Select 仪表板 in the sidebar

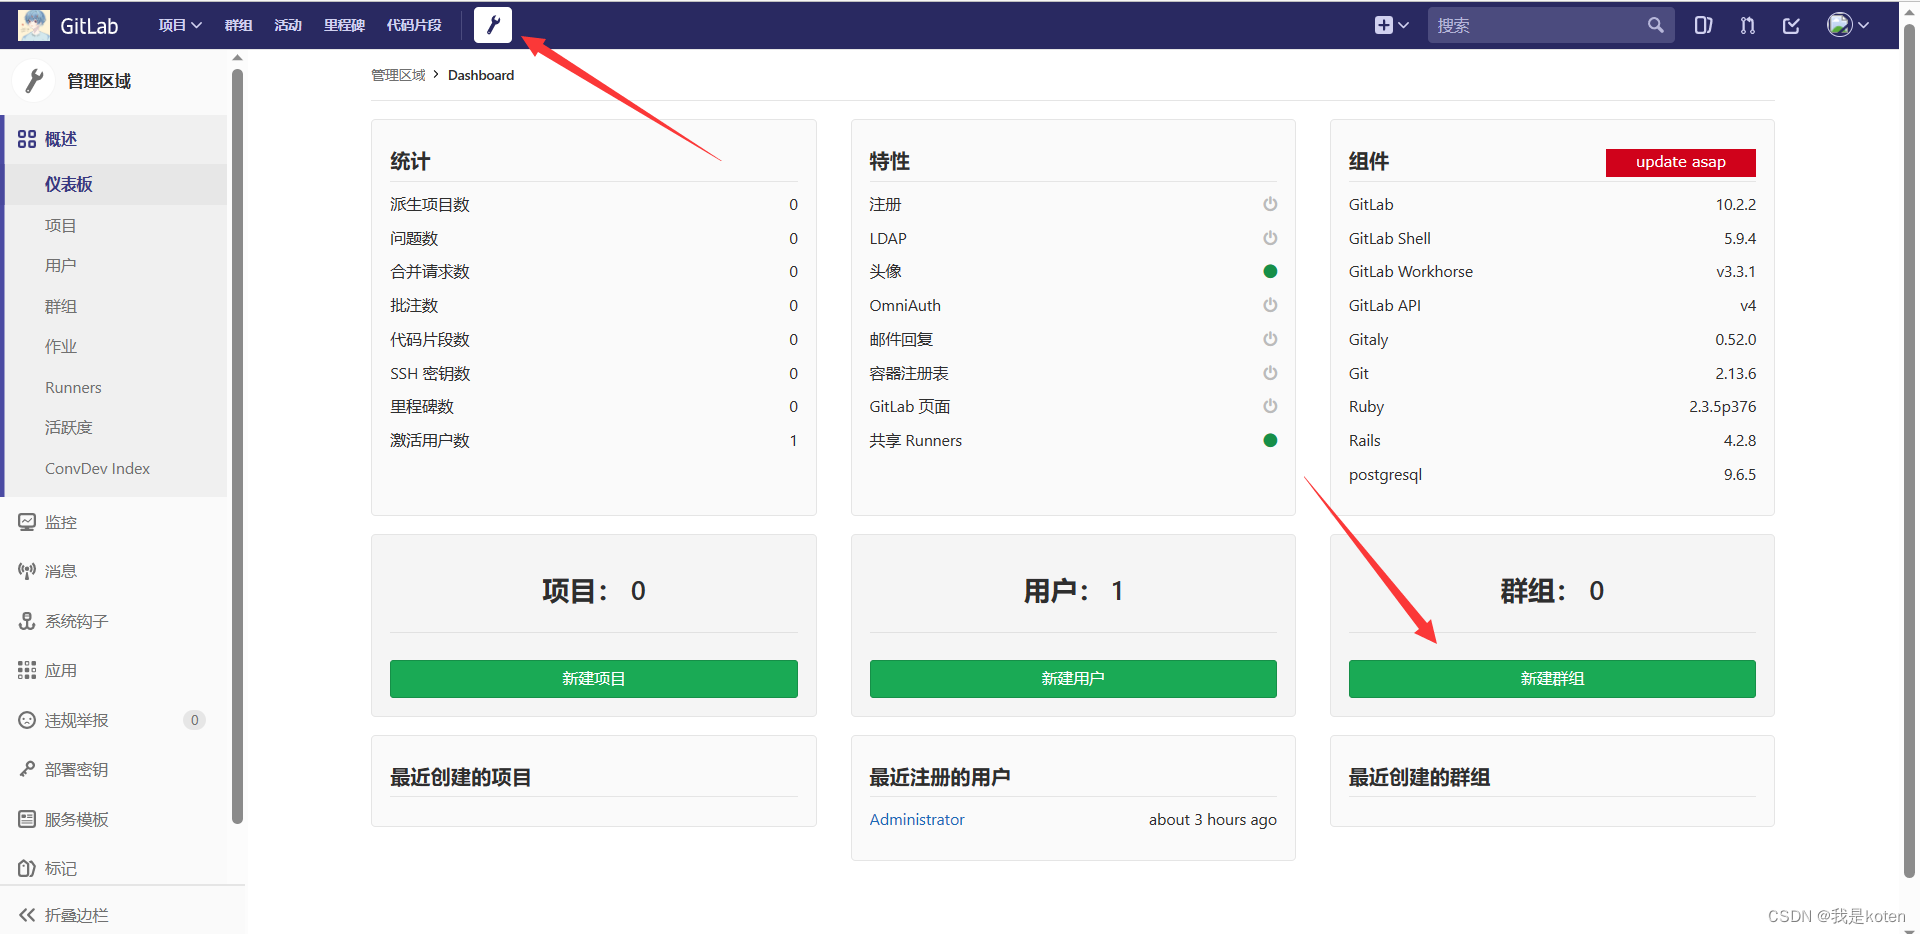[116, 184]
